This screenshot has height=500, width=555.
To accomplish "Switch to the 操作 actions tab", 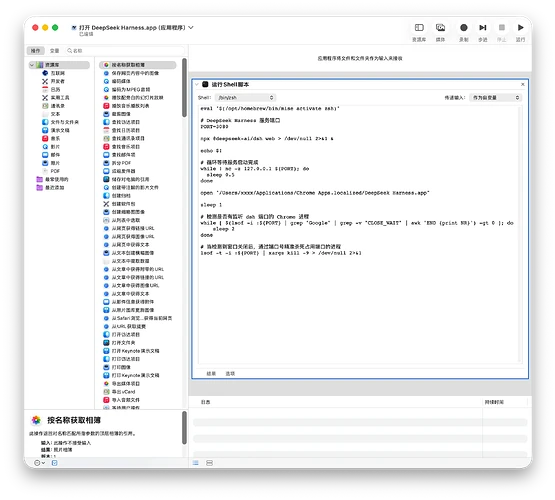I will click(36, 51).
